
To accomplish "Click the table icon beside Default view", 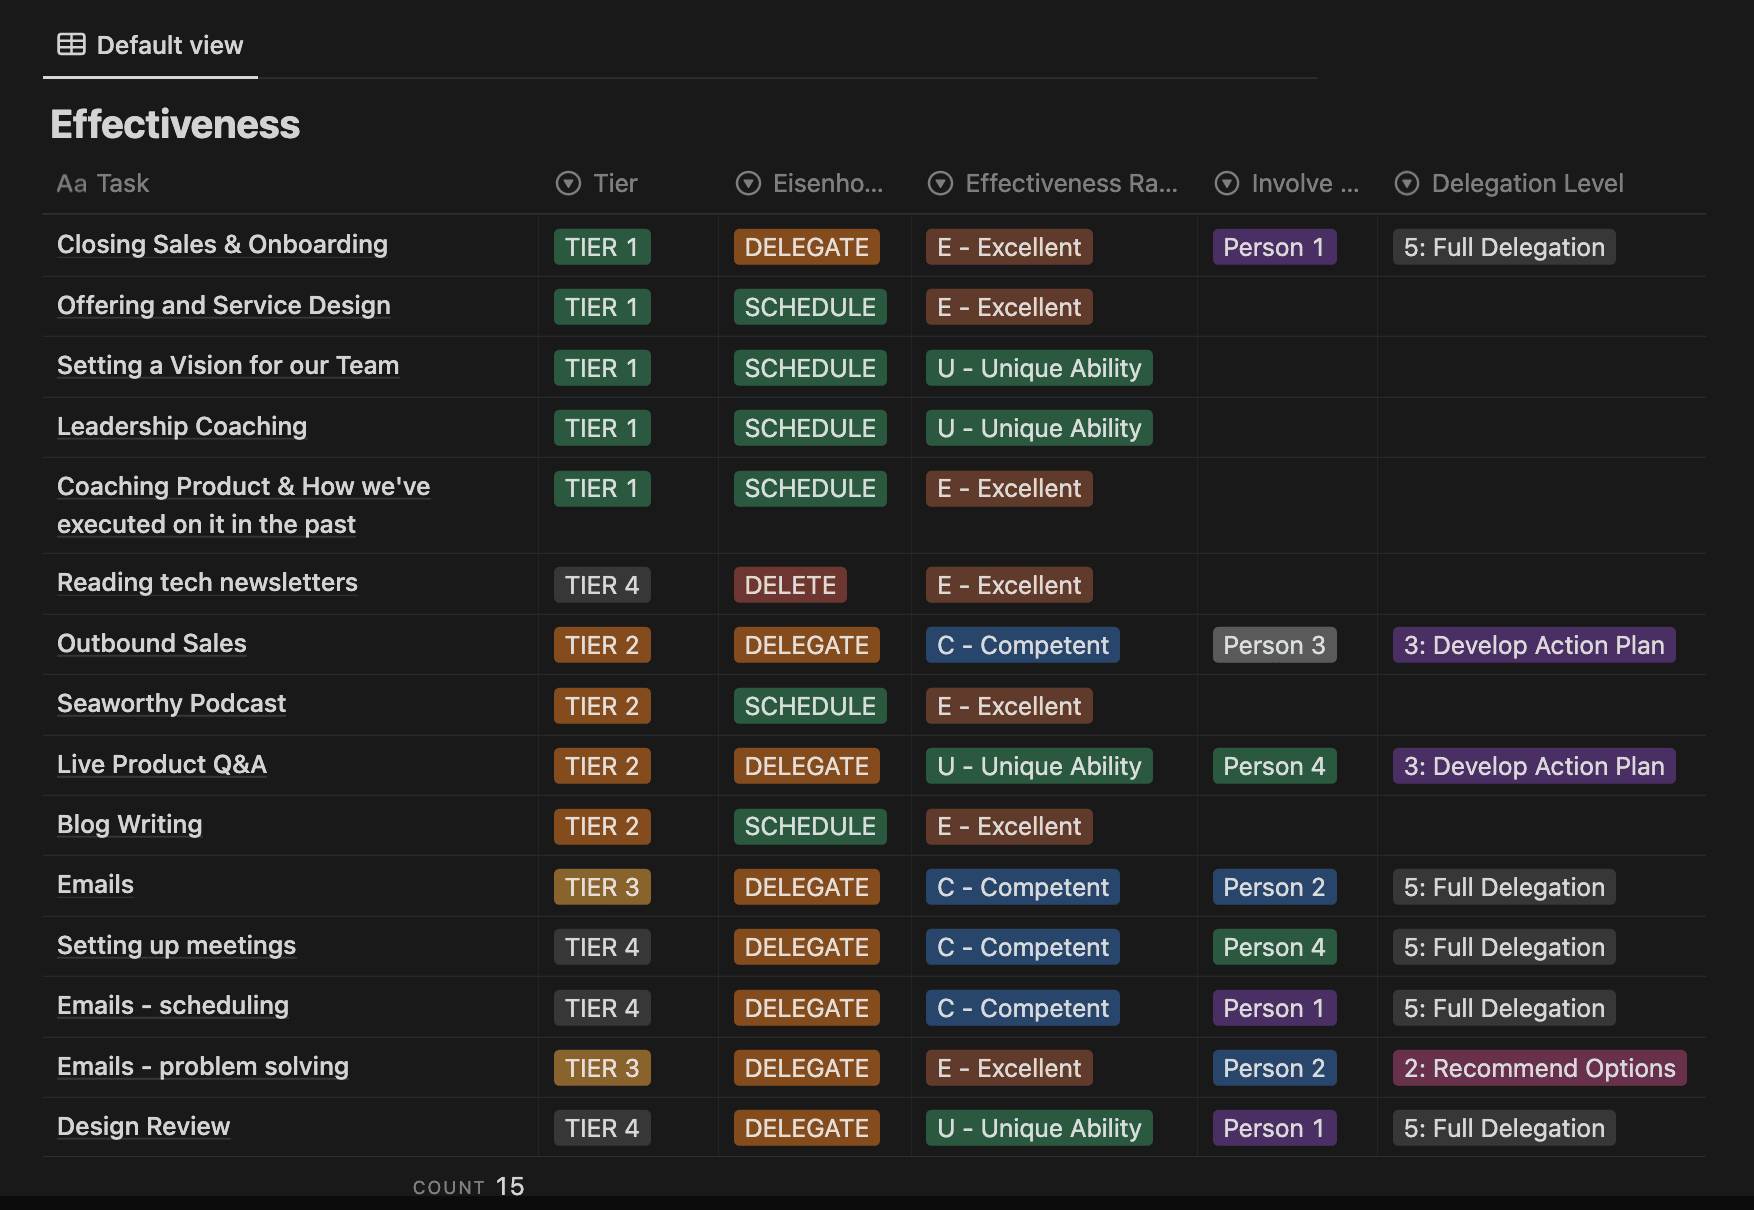I will [x=71, y=45].
